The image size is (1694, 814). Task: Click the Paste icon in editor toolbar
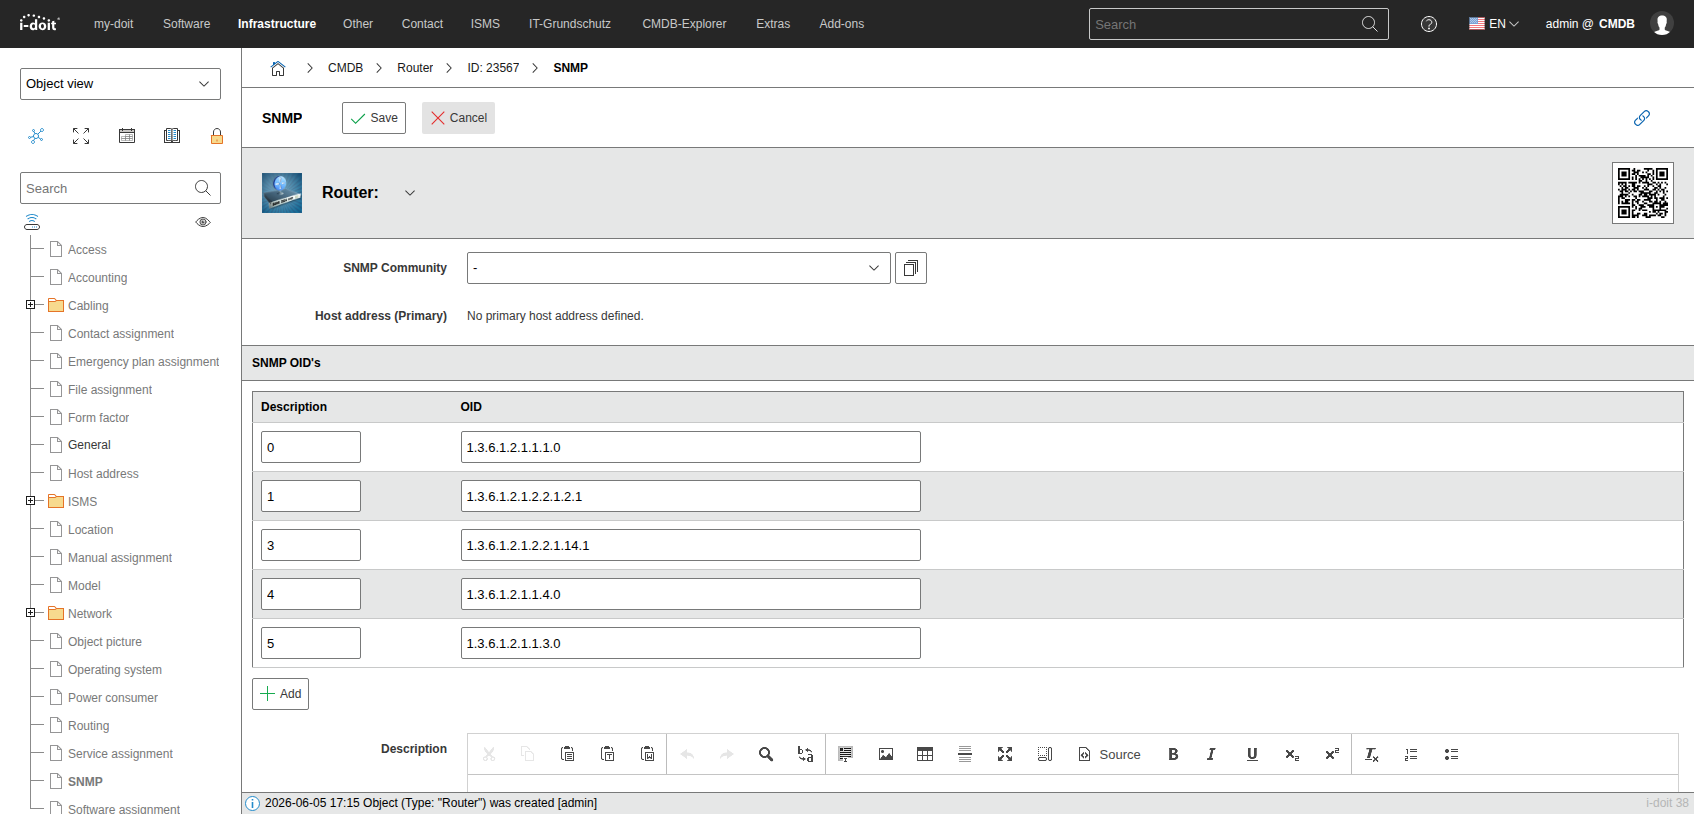tap(567, 754)
